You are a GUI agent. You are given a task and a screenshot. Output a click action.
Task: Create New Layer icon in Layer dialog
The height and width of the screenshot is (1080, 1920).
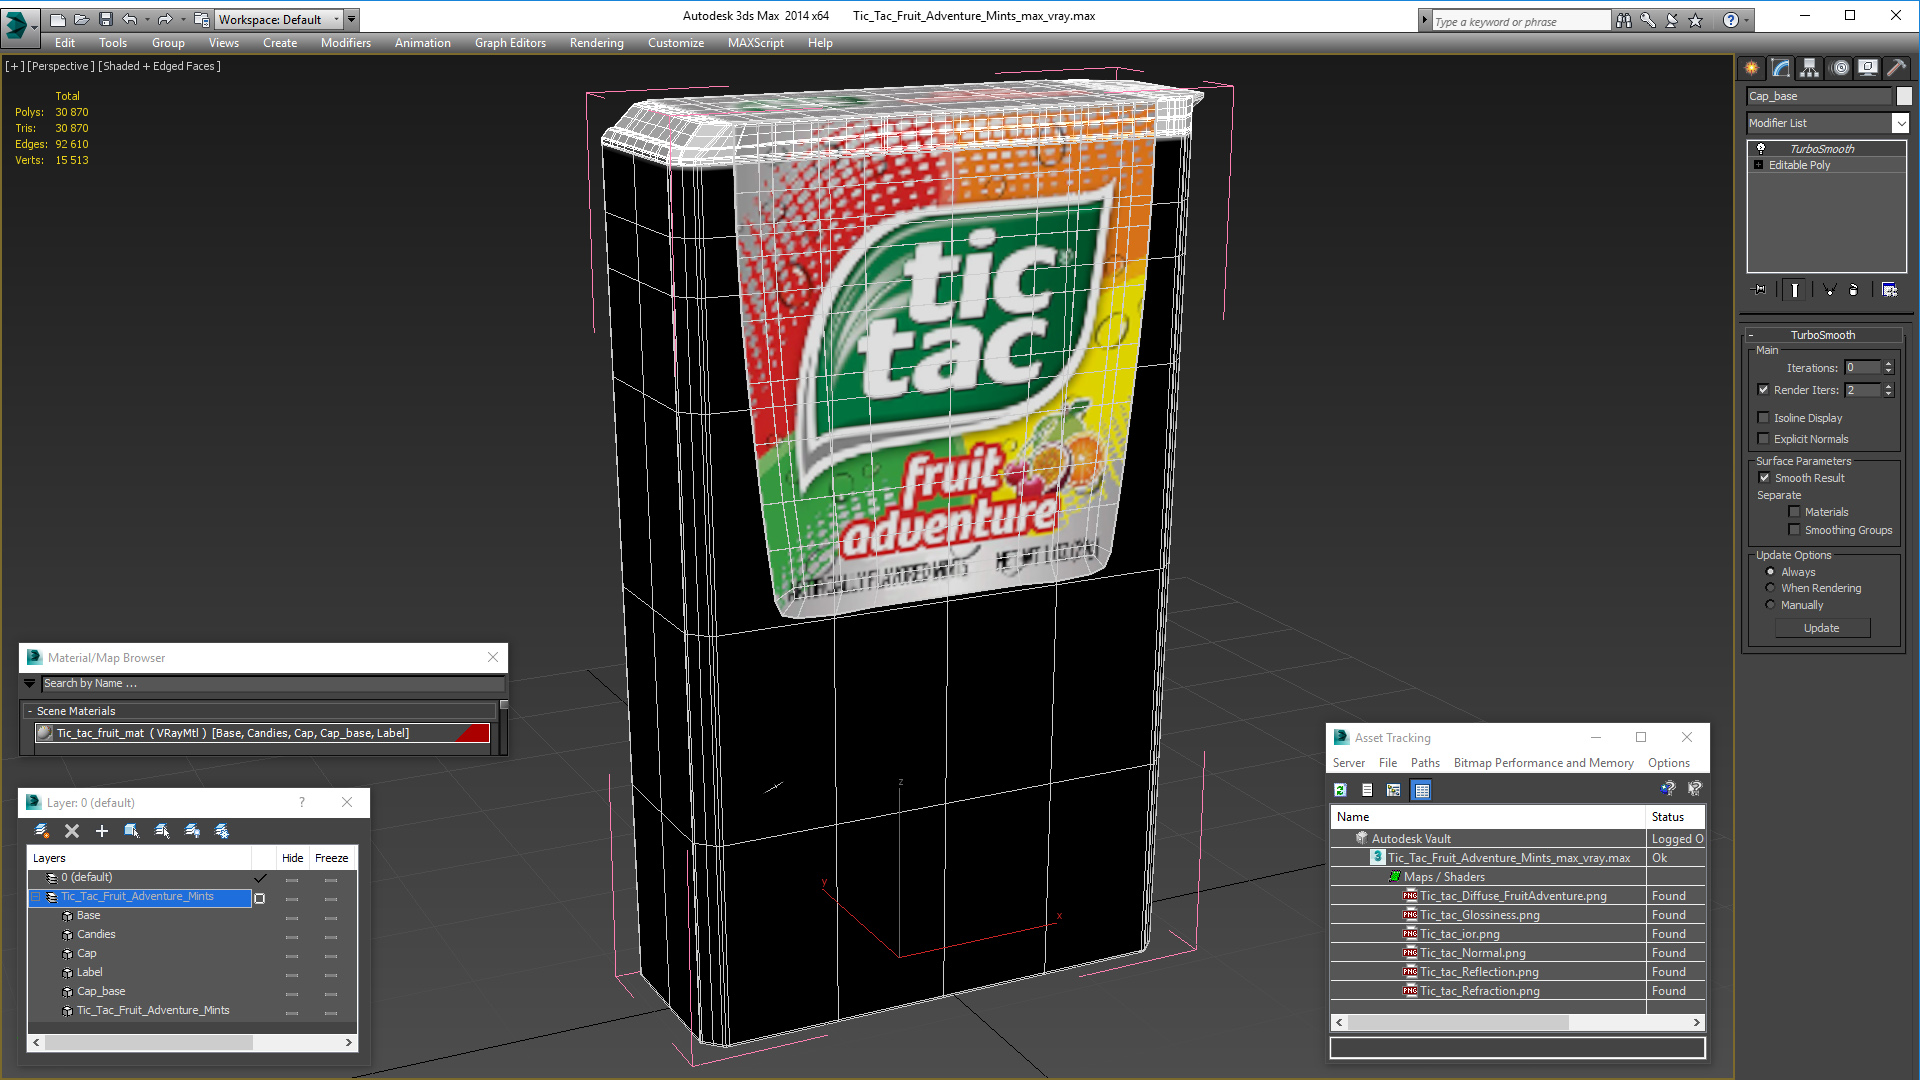point(42,831)
